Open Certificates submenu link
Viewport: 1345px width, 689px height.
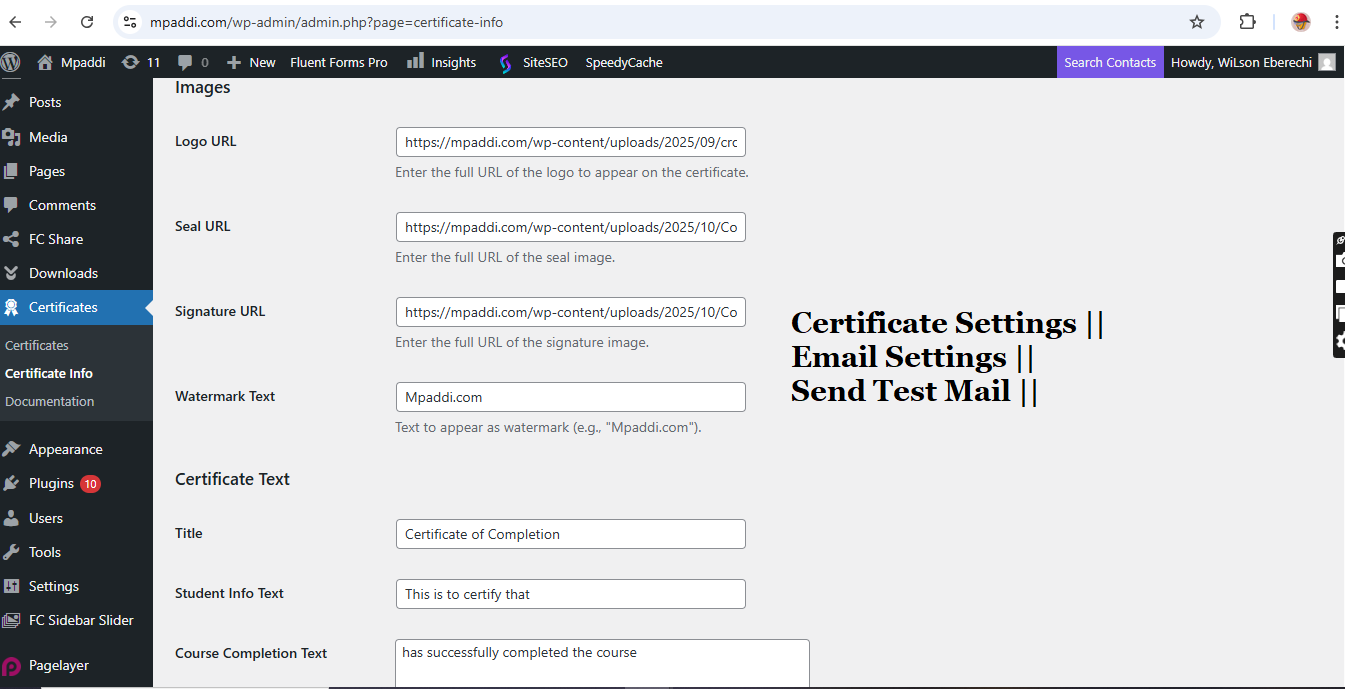37,345
